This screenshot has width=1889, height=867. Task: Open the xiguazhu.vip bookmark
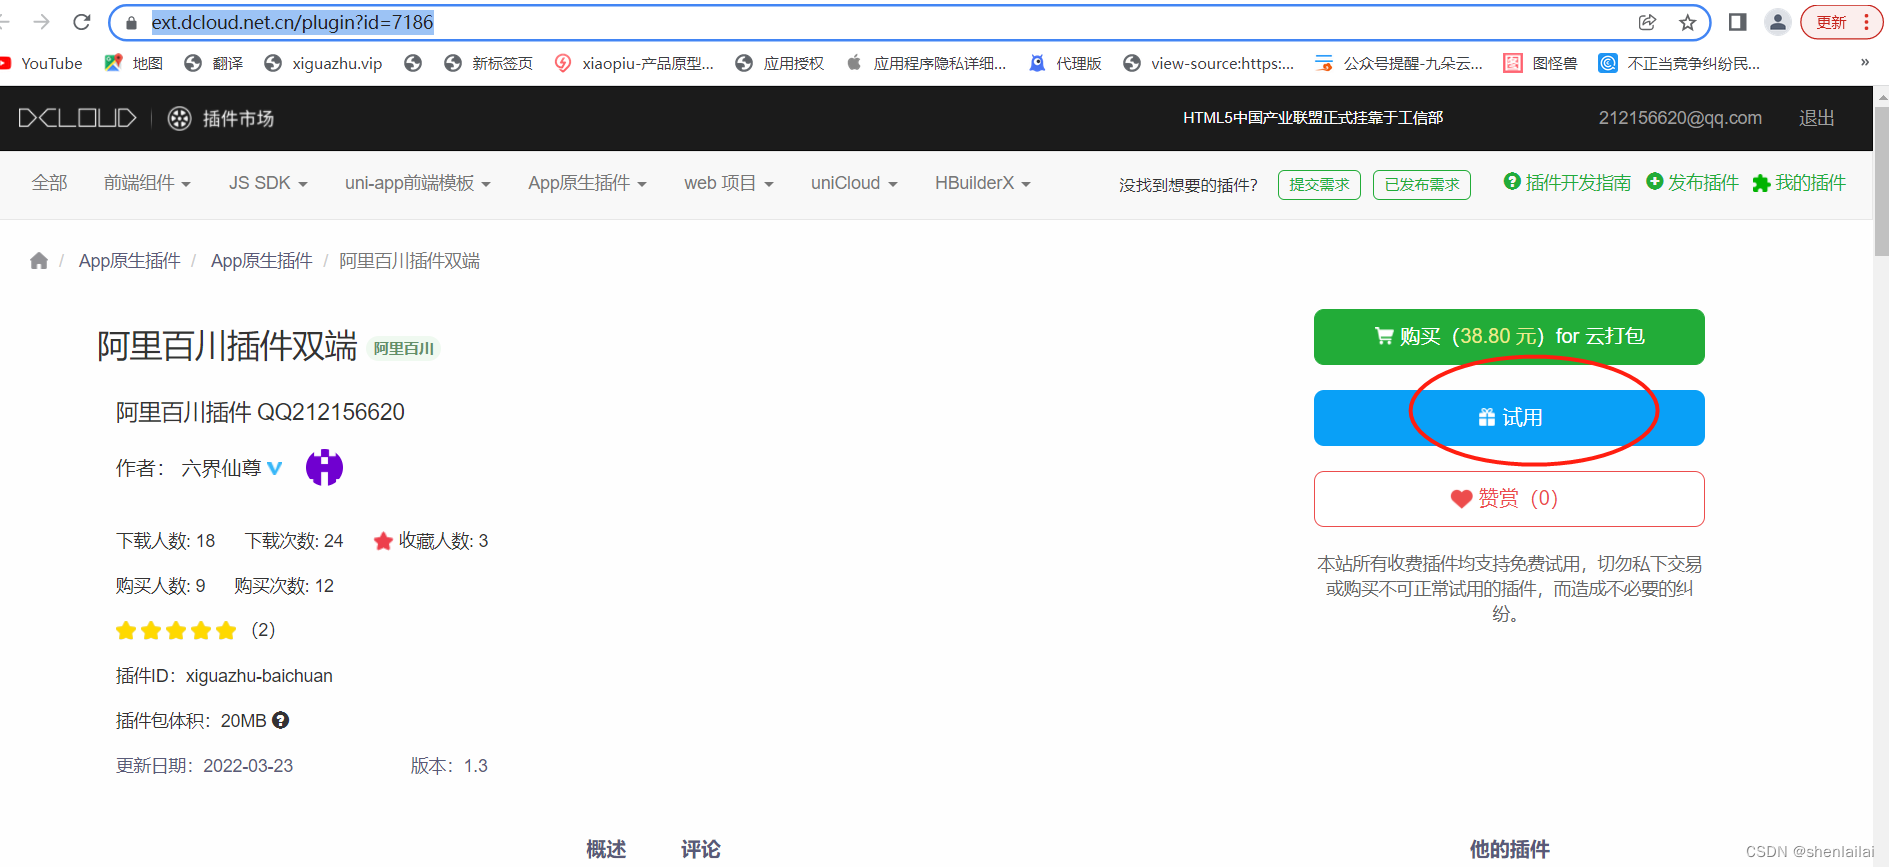pos(323,63)
